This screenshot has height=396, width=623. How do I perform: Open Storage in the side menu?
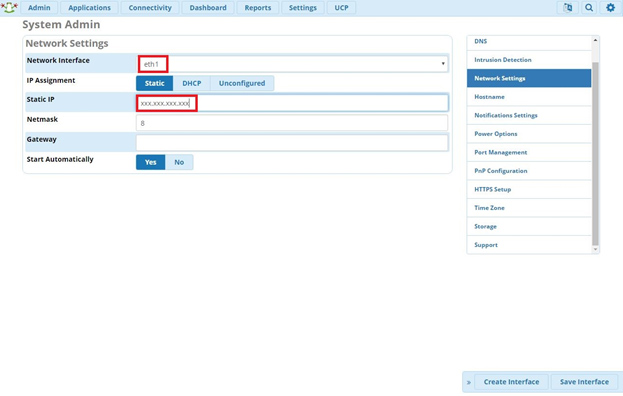[x=529, y=226]
